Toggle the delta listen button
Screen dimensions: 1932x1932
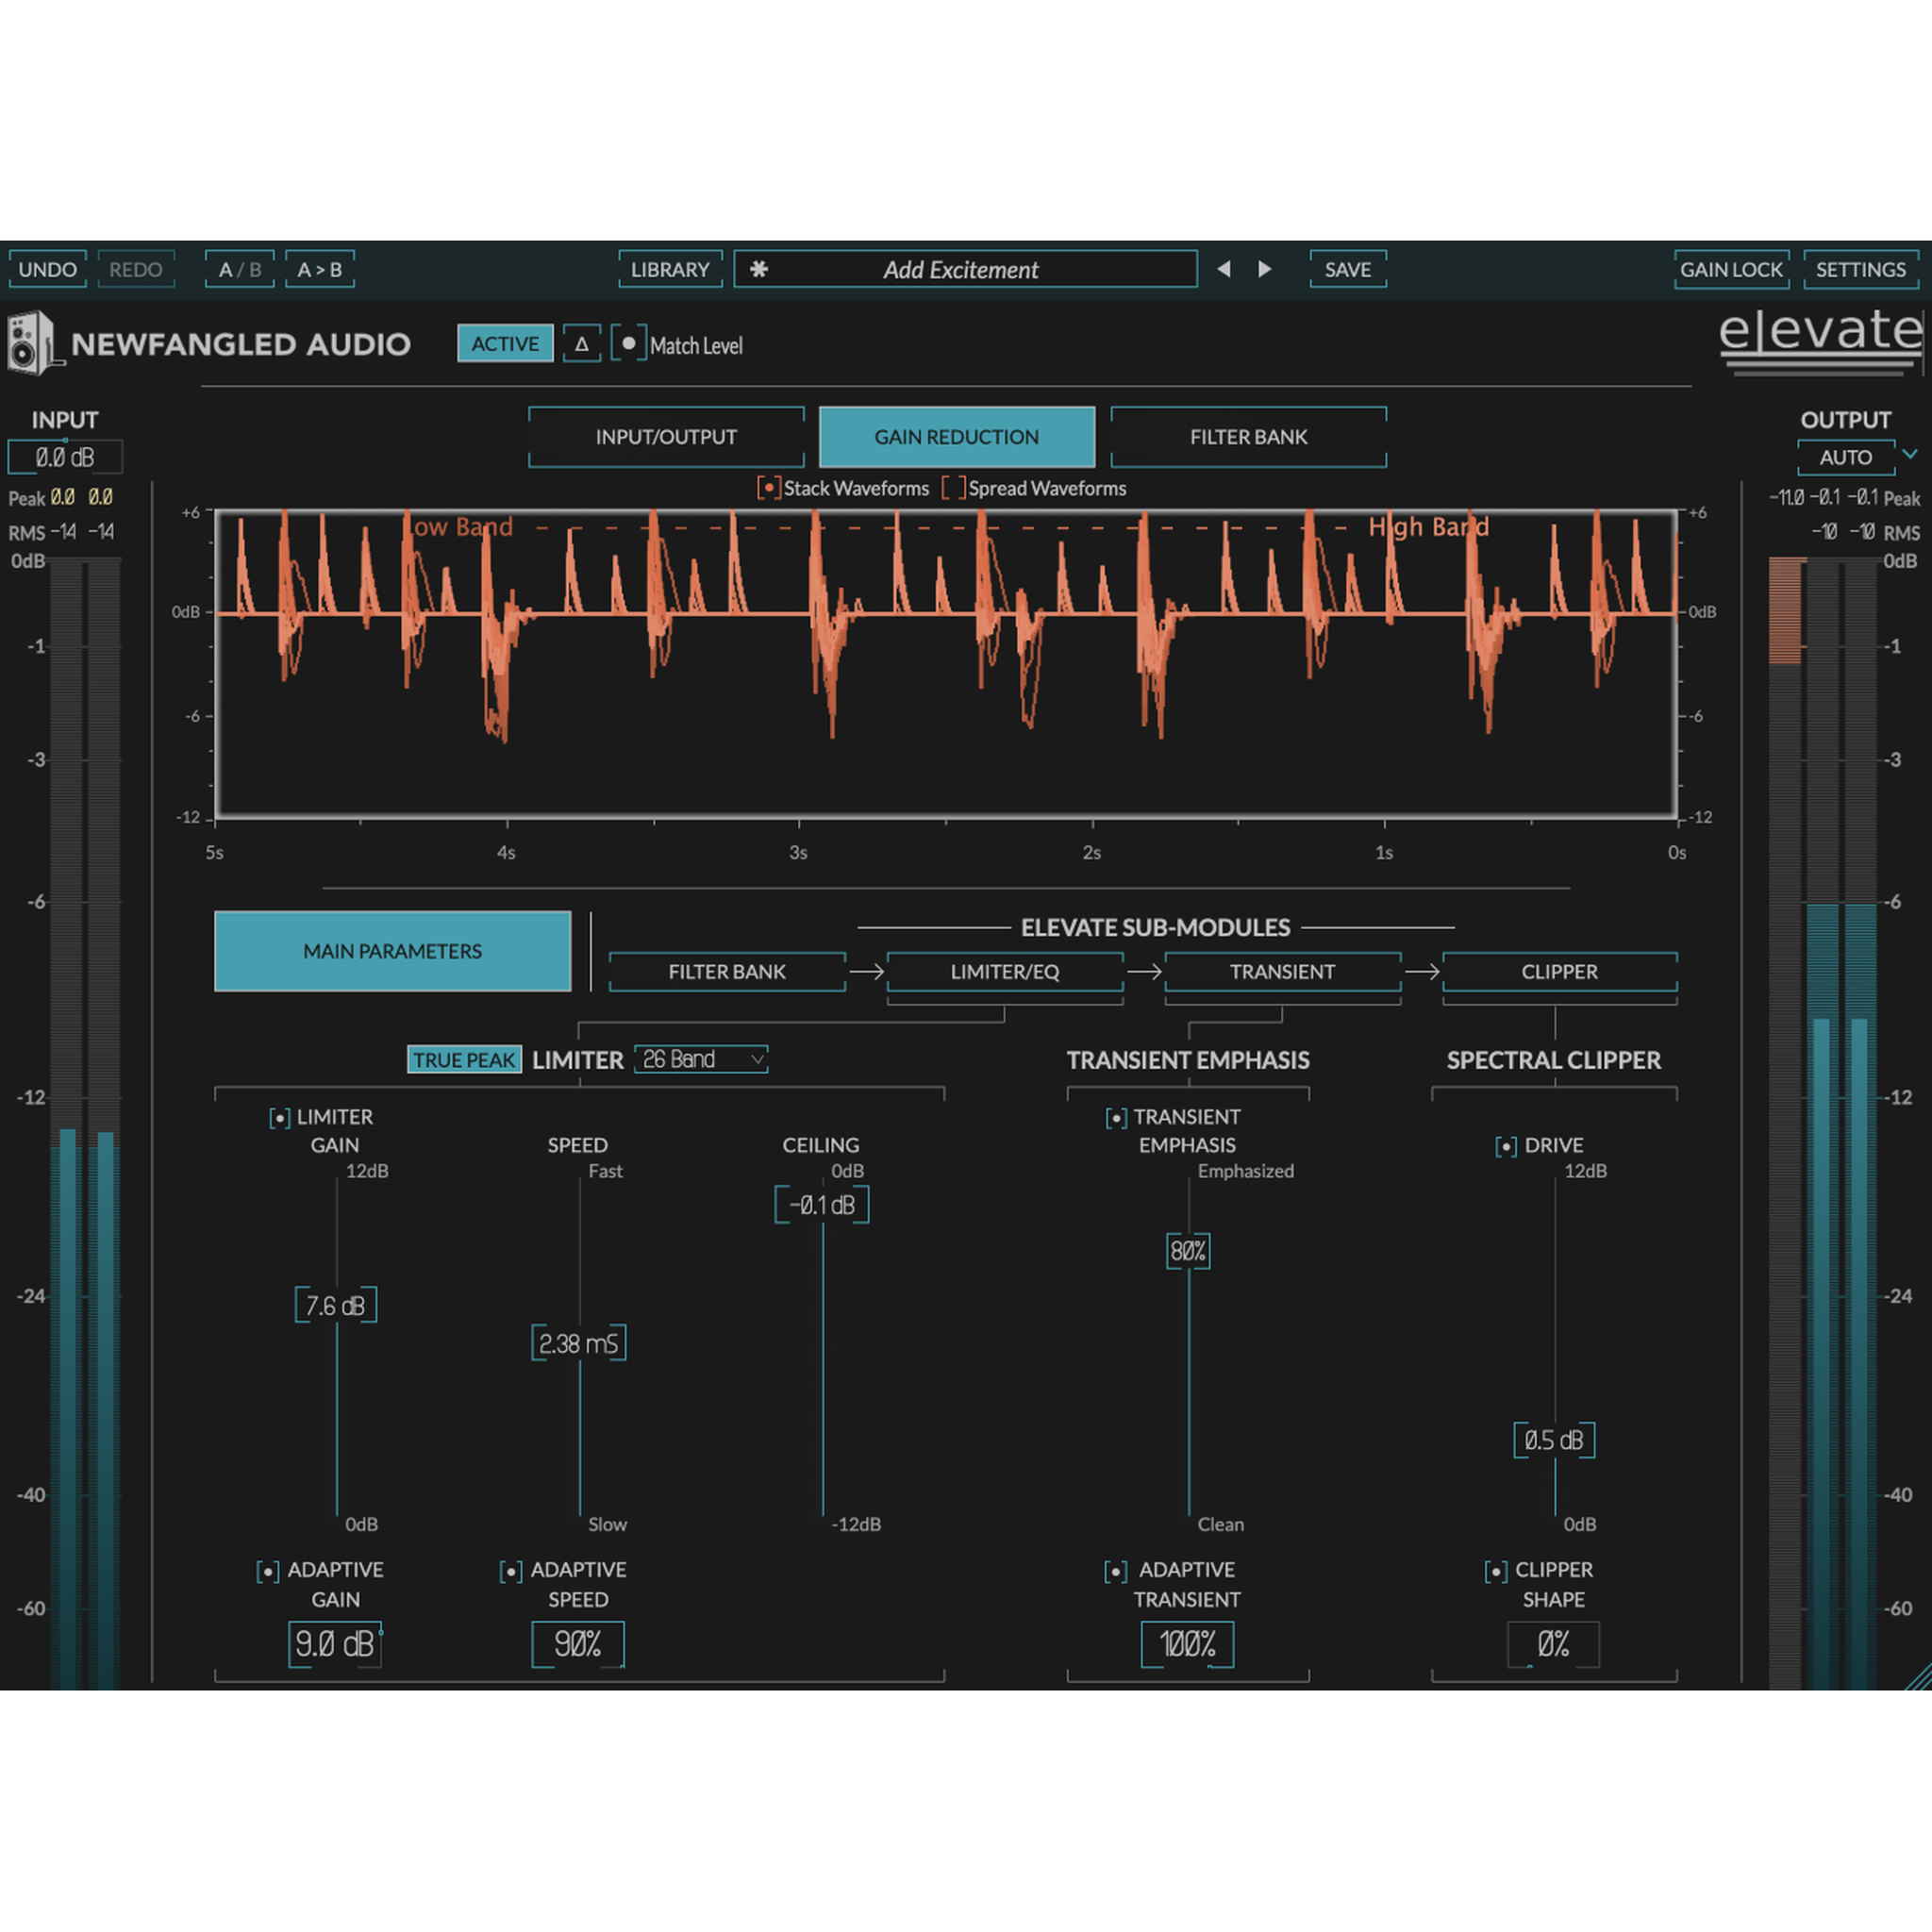tap(581, 344)
